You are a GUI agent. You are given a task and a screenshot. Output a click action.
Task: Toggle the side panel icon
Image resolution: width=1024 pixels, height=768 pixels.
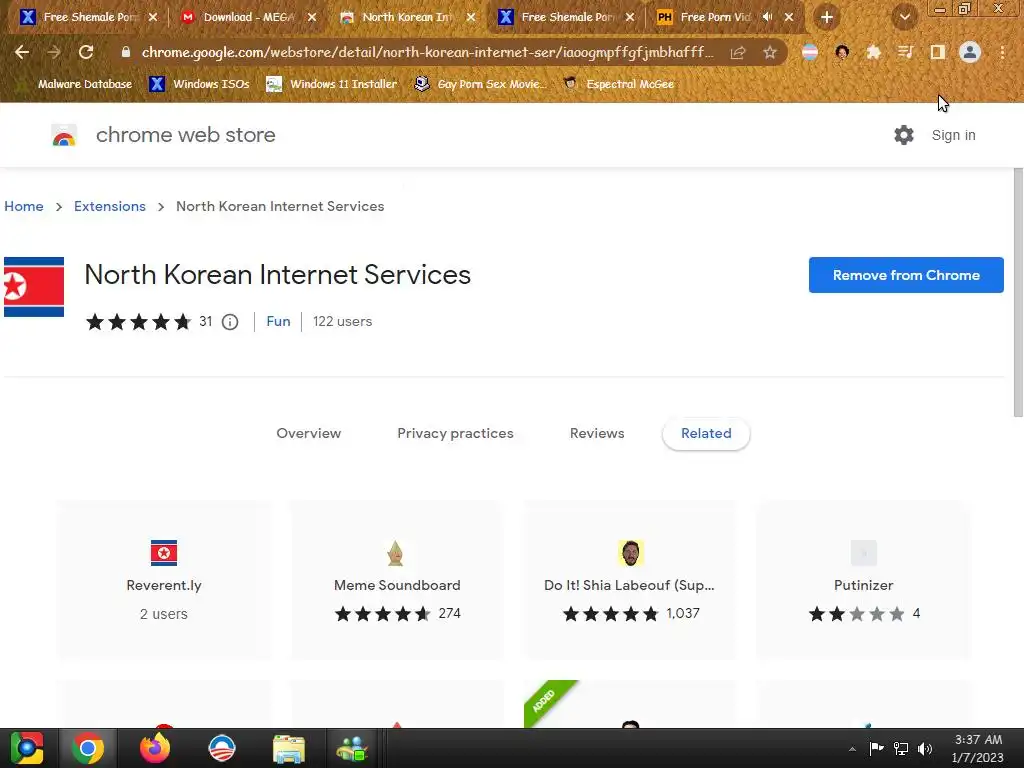937,52
